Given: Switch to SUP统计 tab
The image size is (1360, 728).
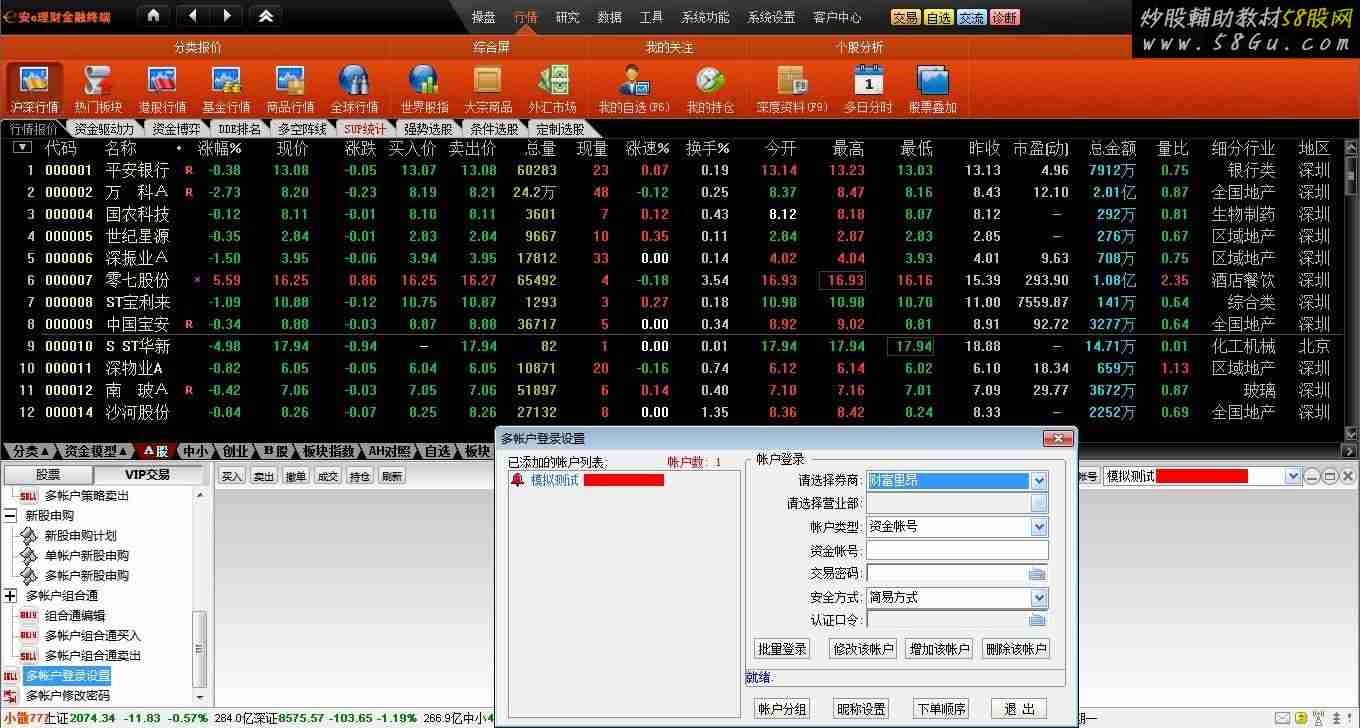Looking at the screenshot, I should coord(364,129).
